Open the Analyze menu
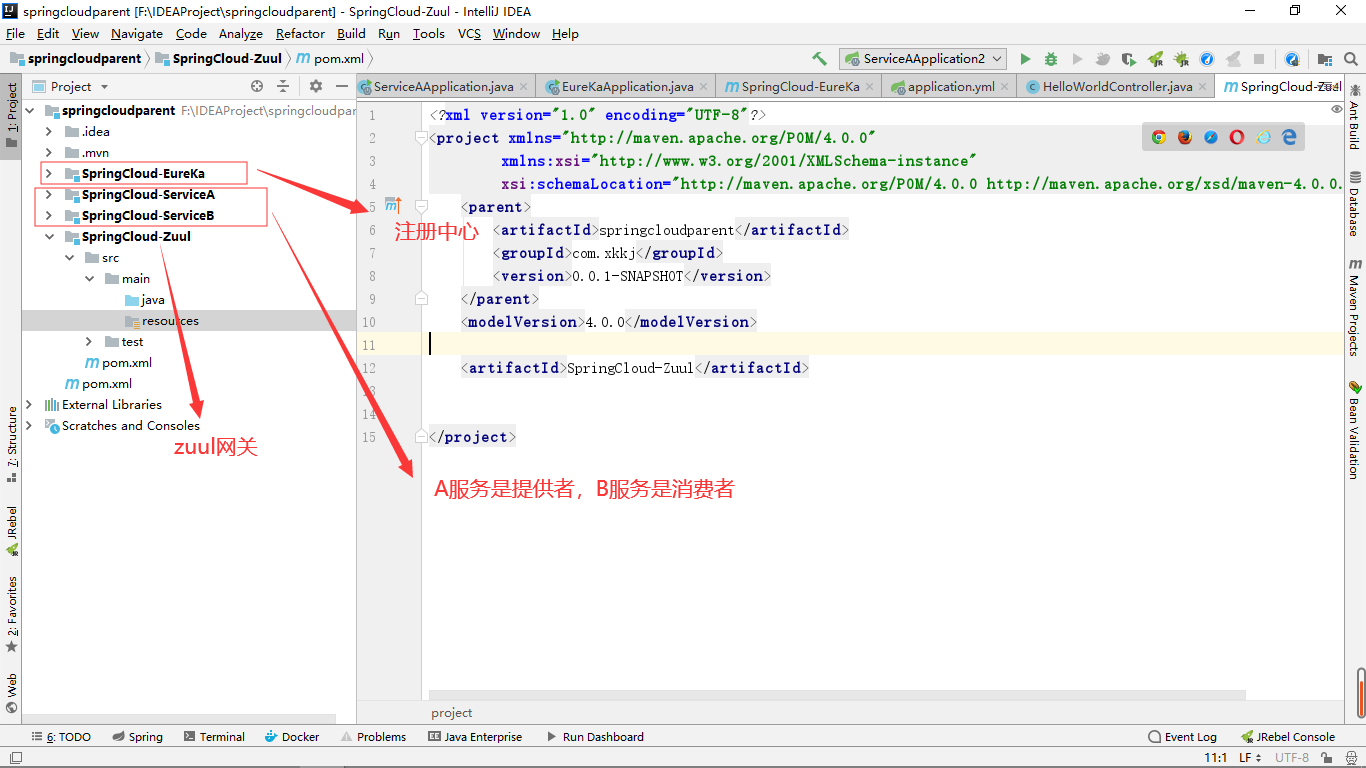 tap(240, 33)
